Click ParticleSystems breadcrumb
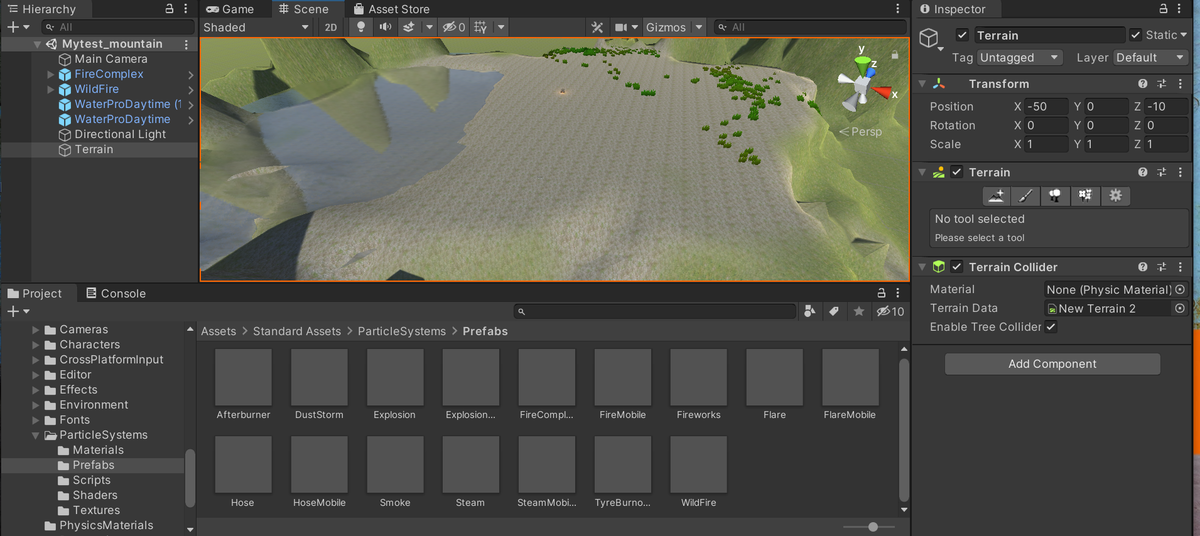Screen dimensions: 1200x536 pos(402,331)
